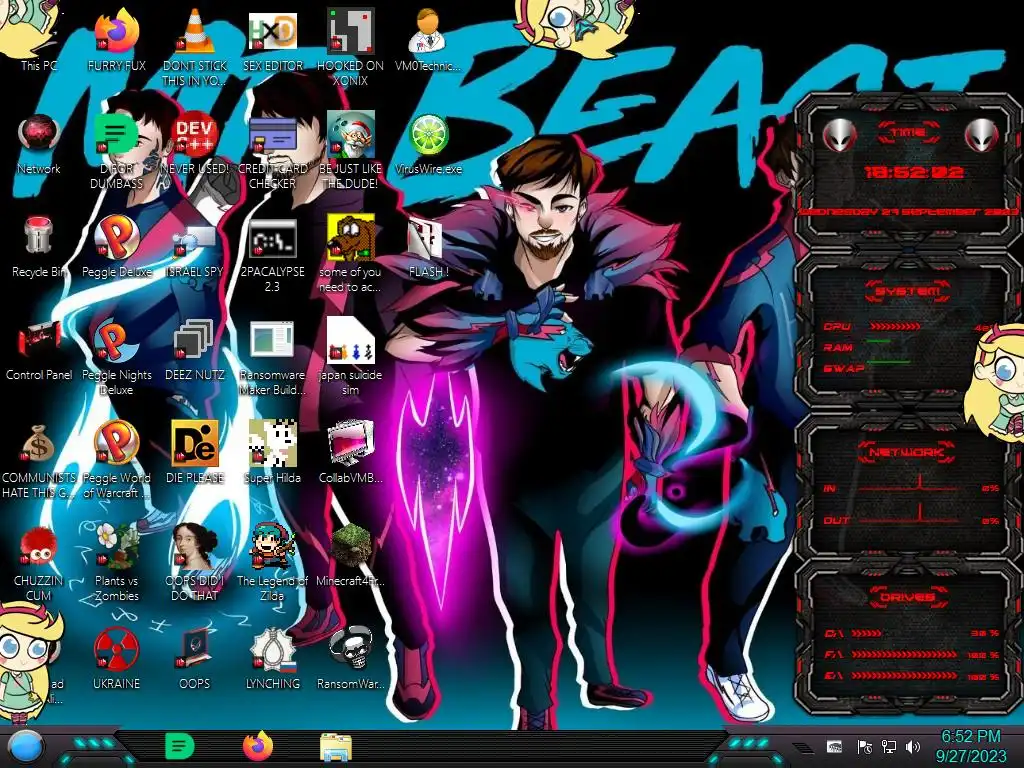The image size is (1024, 768).
Task: Open the some of you need to ac... dog icon
Action: [x=350, y=255]
